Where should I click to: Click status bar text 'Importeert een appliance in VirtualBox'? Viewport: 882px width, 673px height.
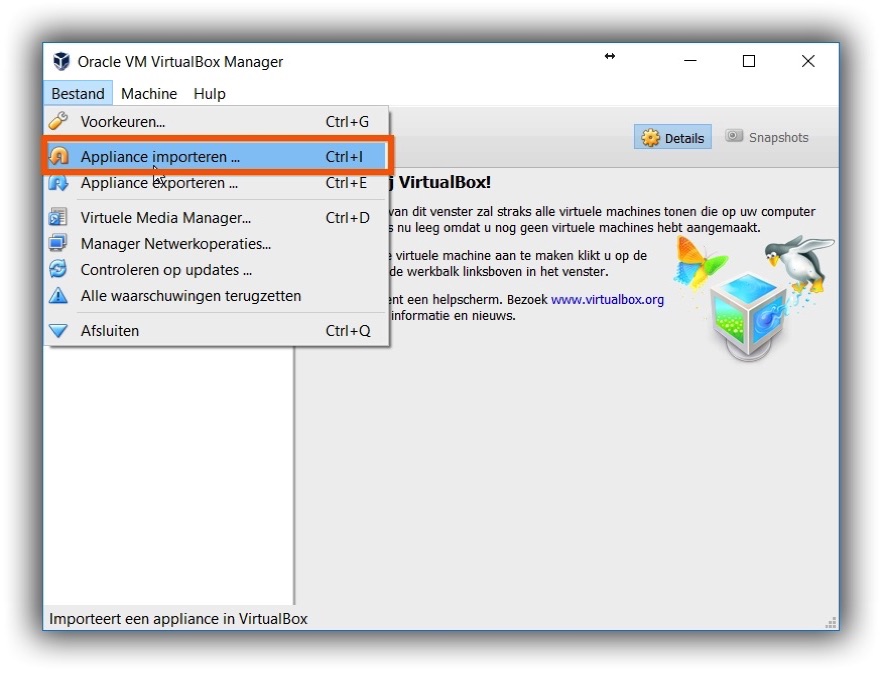point(178,618)
